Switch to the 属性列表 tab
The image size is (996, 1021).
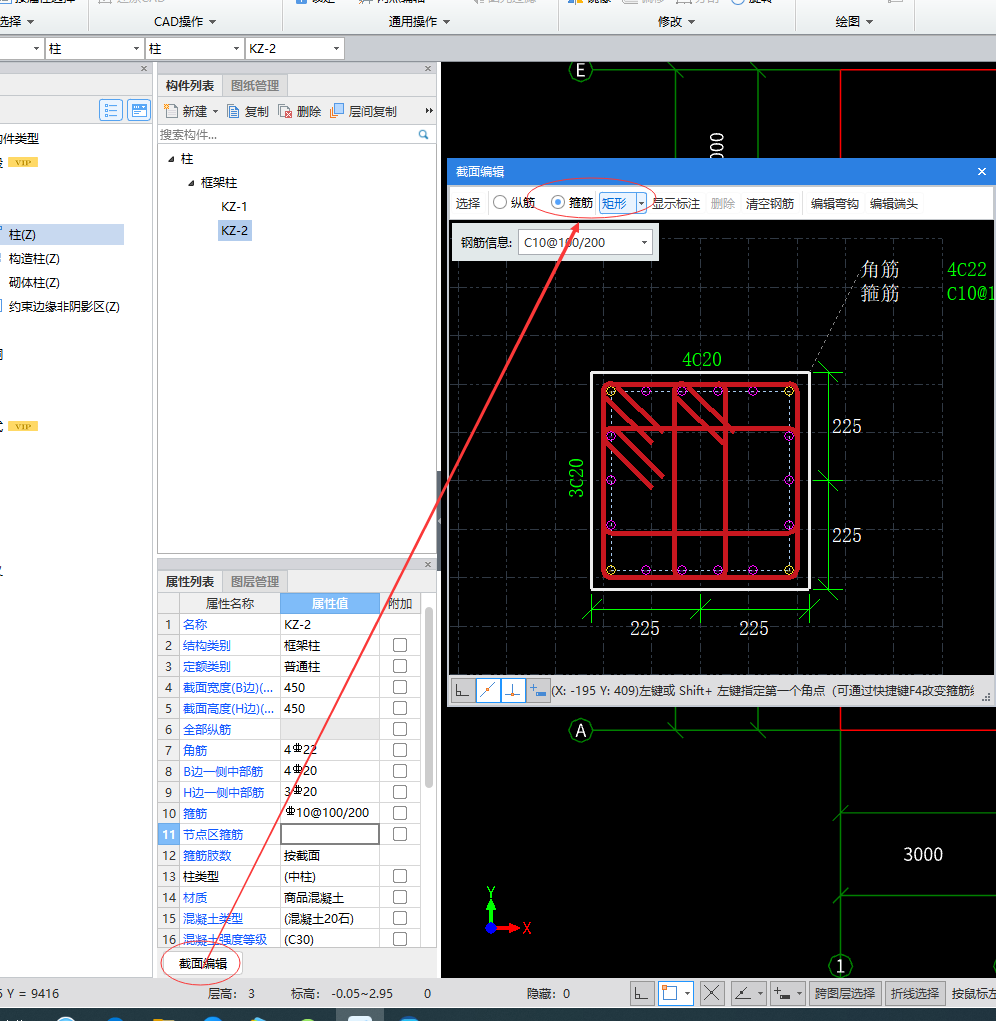click(189, 581)
